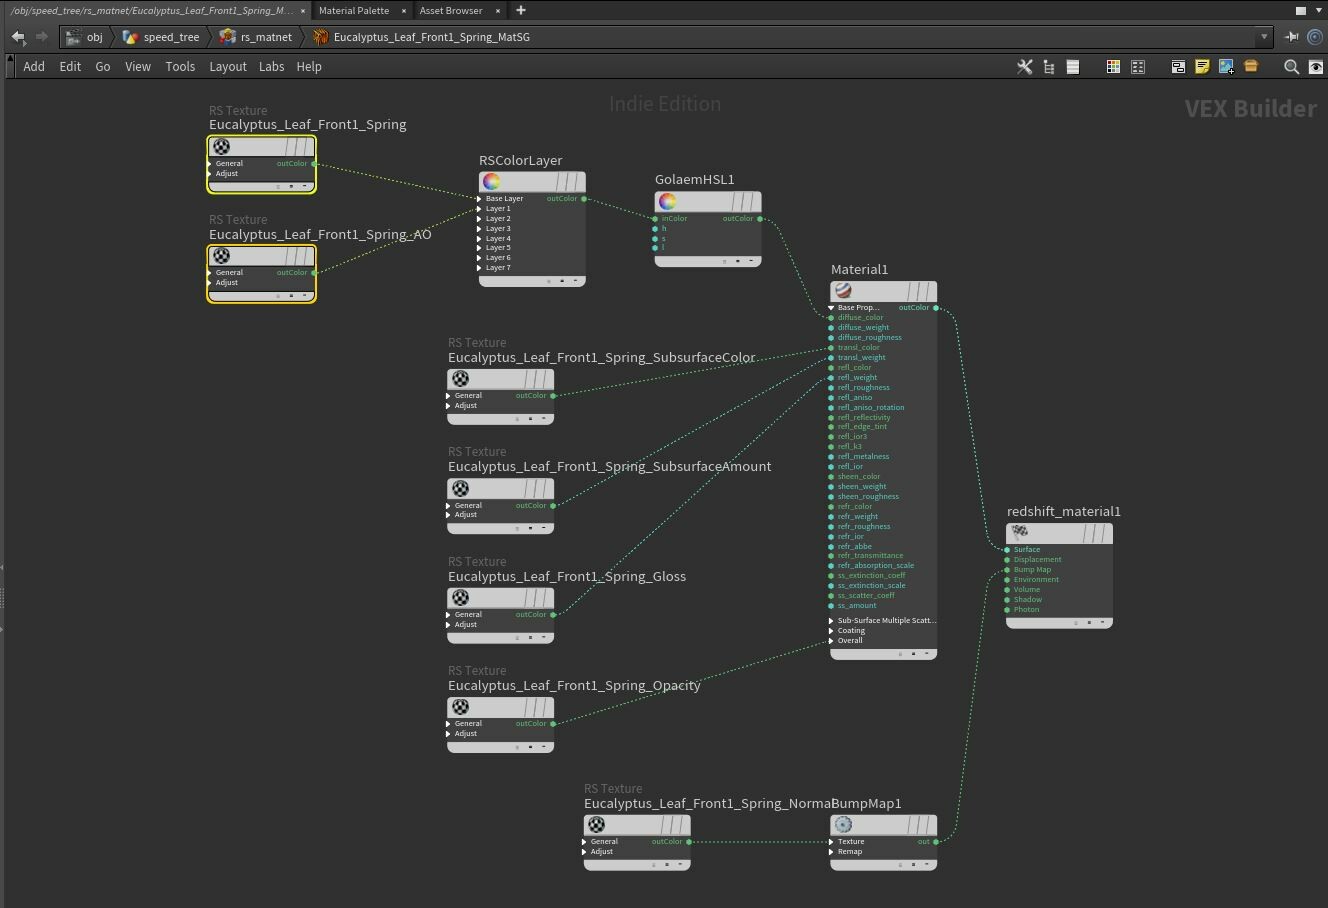Click the wrench and screwdriver tools icon

click(x=1024, y=66)
